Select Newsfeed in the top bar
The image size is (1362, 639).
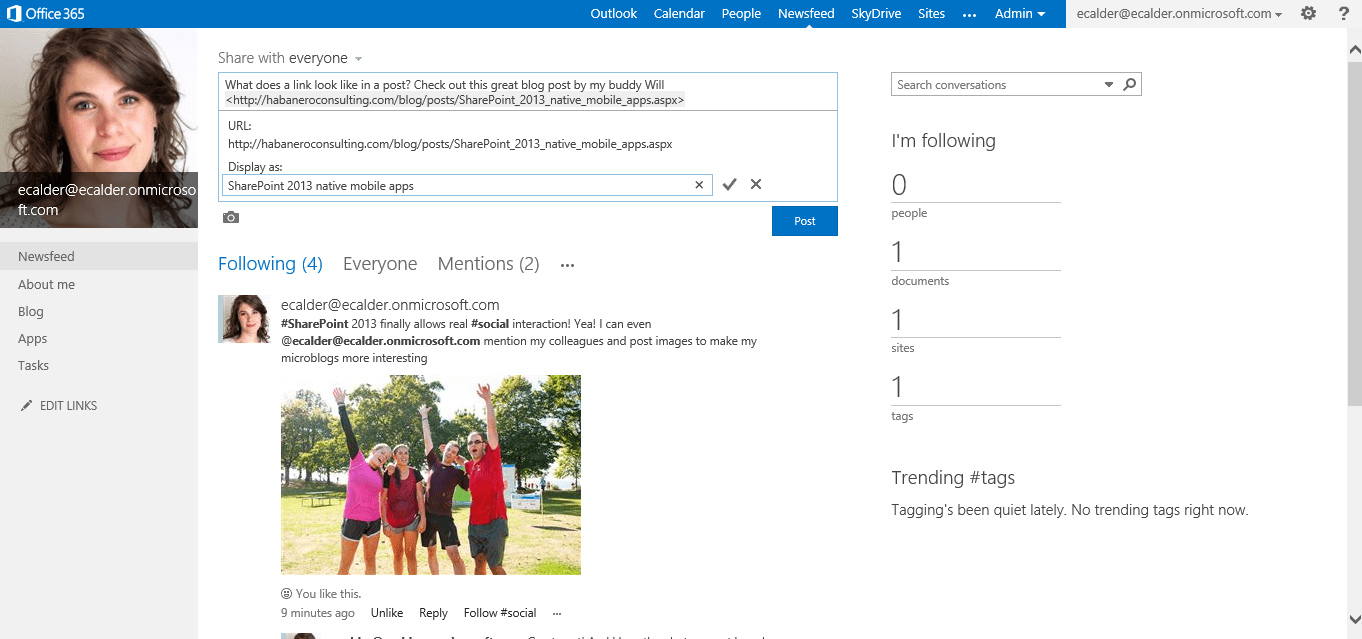806,14
